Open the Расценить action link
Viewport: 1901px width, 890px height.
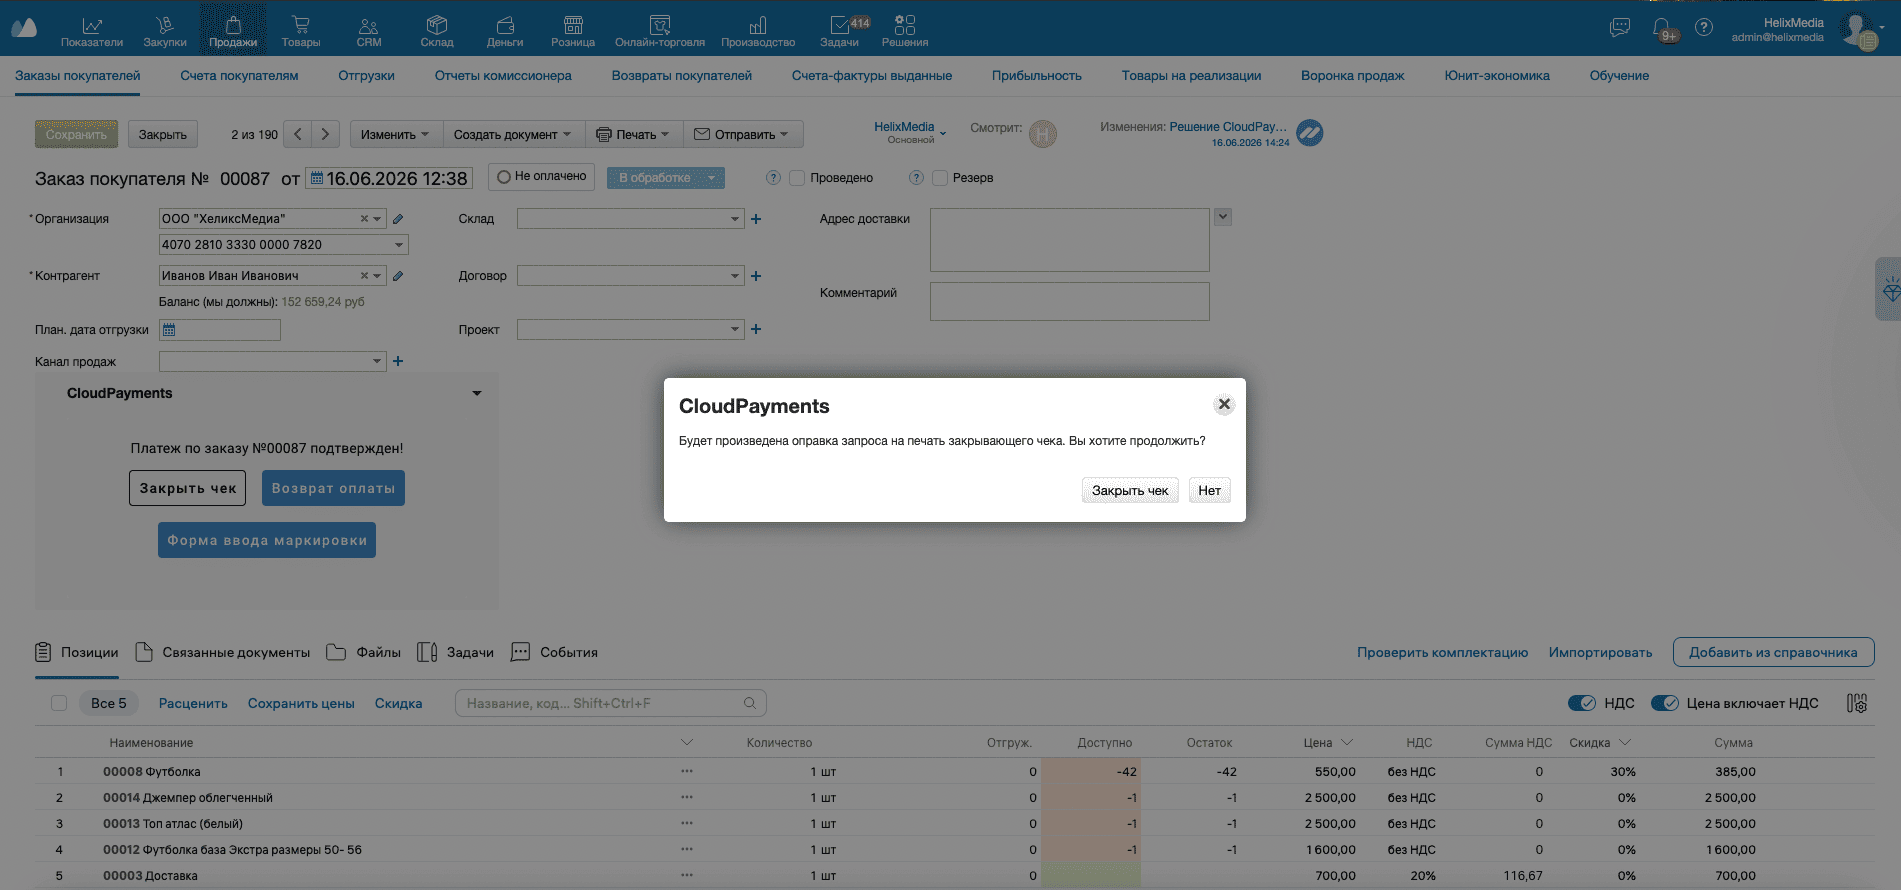click(x=193, y=703)
